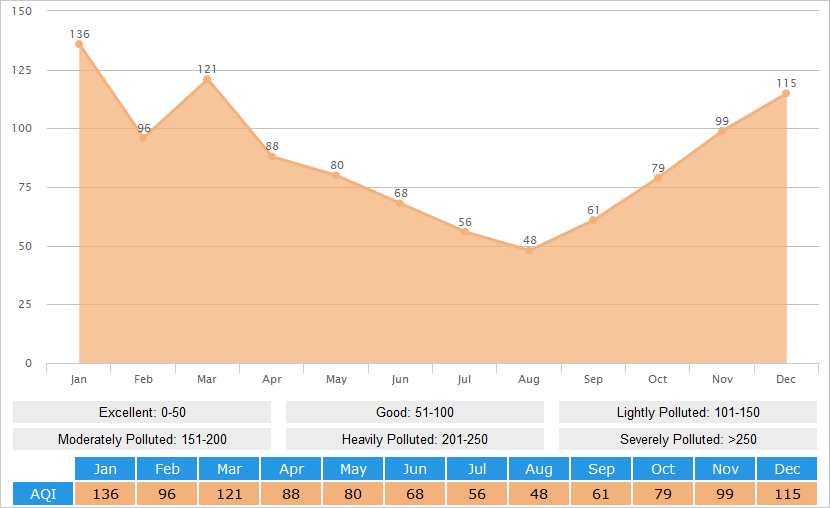
Task: Click the orange '99' cell in the AQI table row
Action: pos(725,494)
